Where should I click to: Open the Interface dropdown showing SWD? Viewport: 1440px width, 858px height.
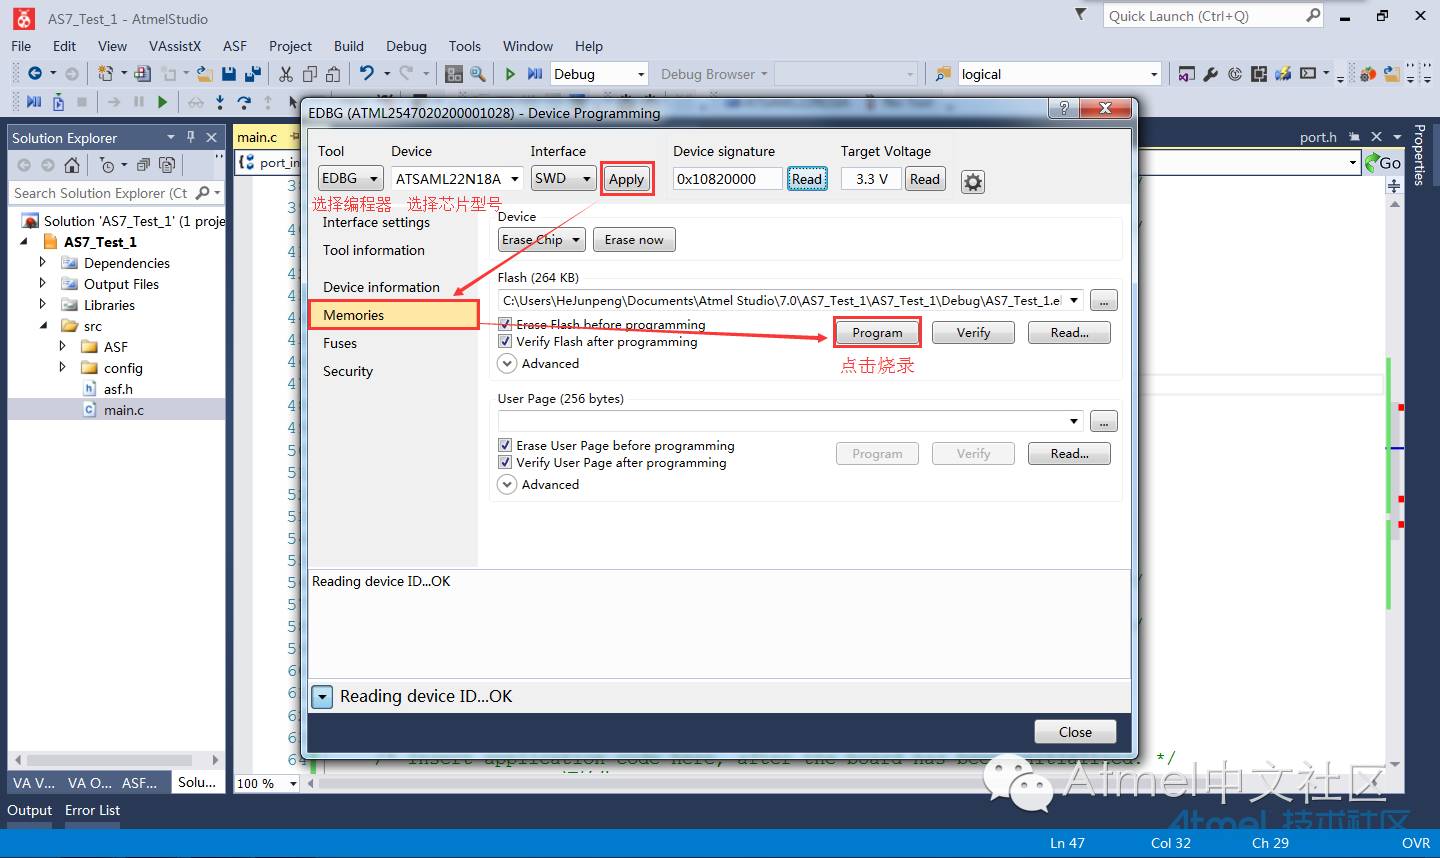[x=563, y=178]
